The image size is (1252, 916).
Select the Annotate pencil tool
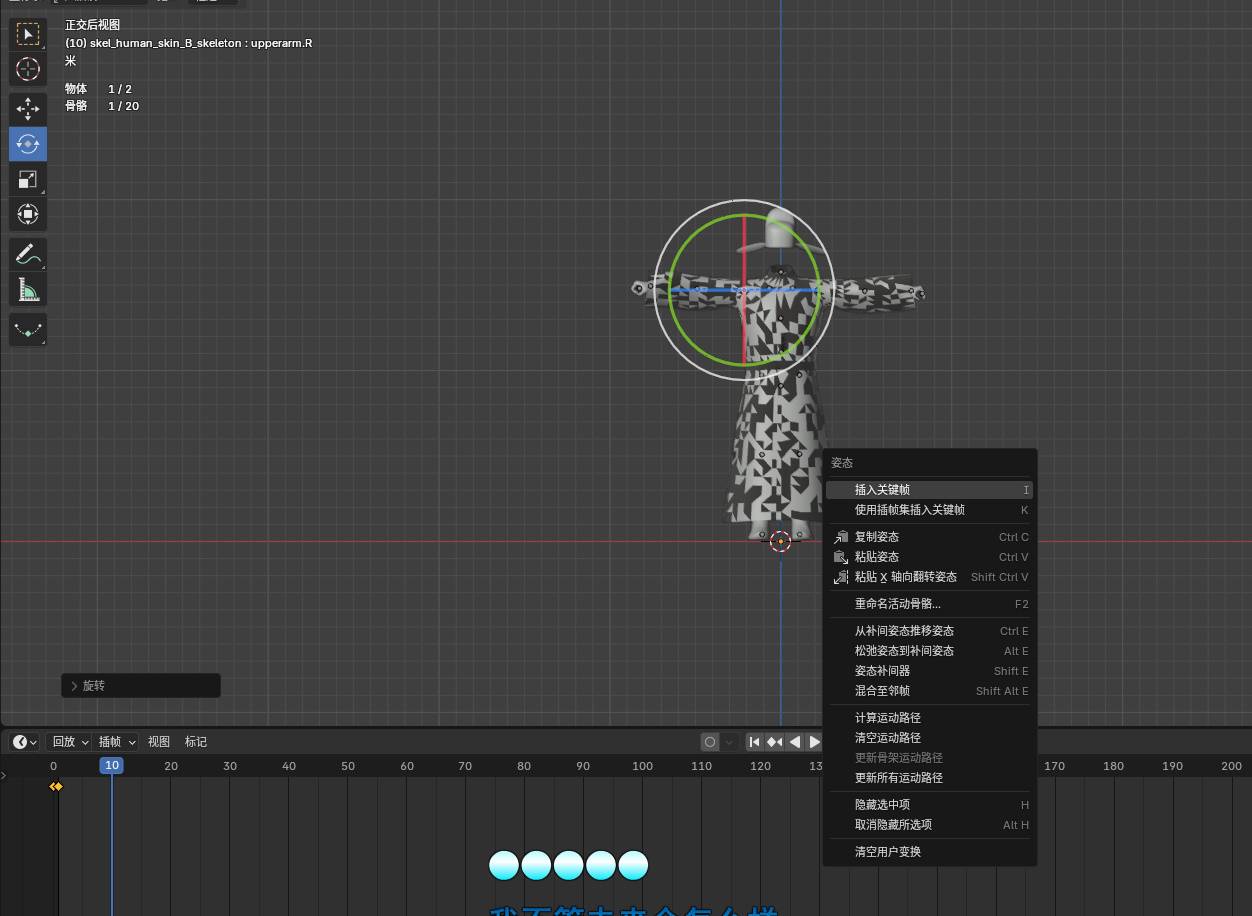point(28,254)
